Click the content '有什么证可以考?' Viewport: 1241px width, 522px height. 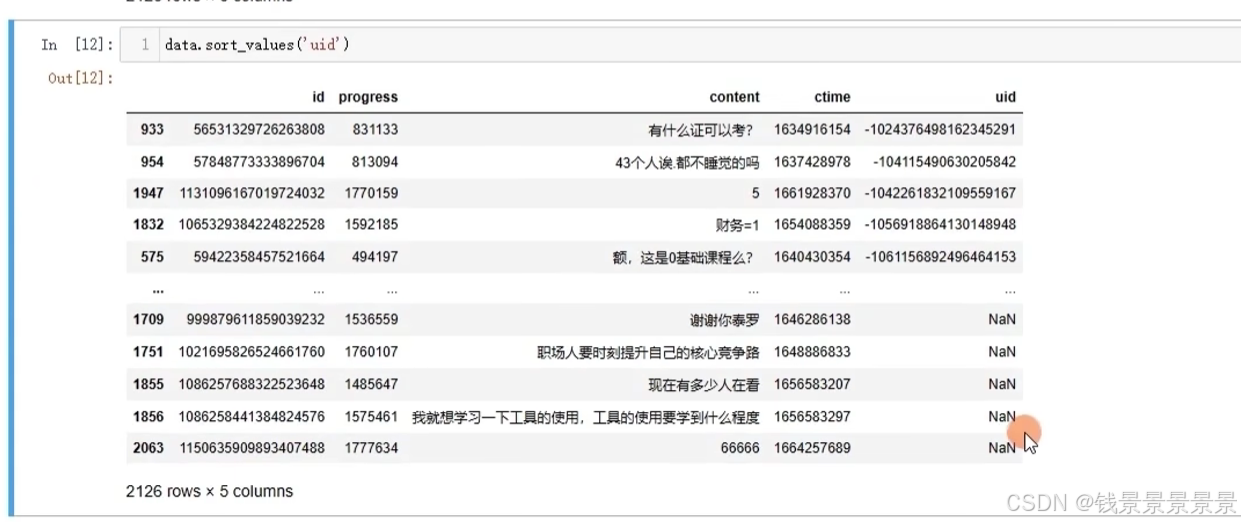(704, 130)
